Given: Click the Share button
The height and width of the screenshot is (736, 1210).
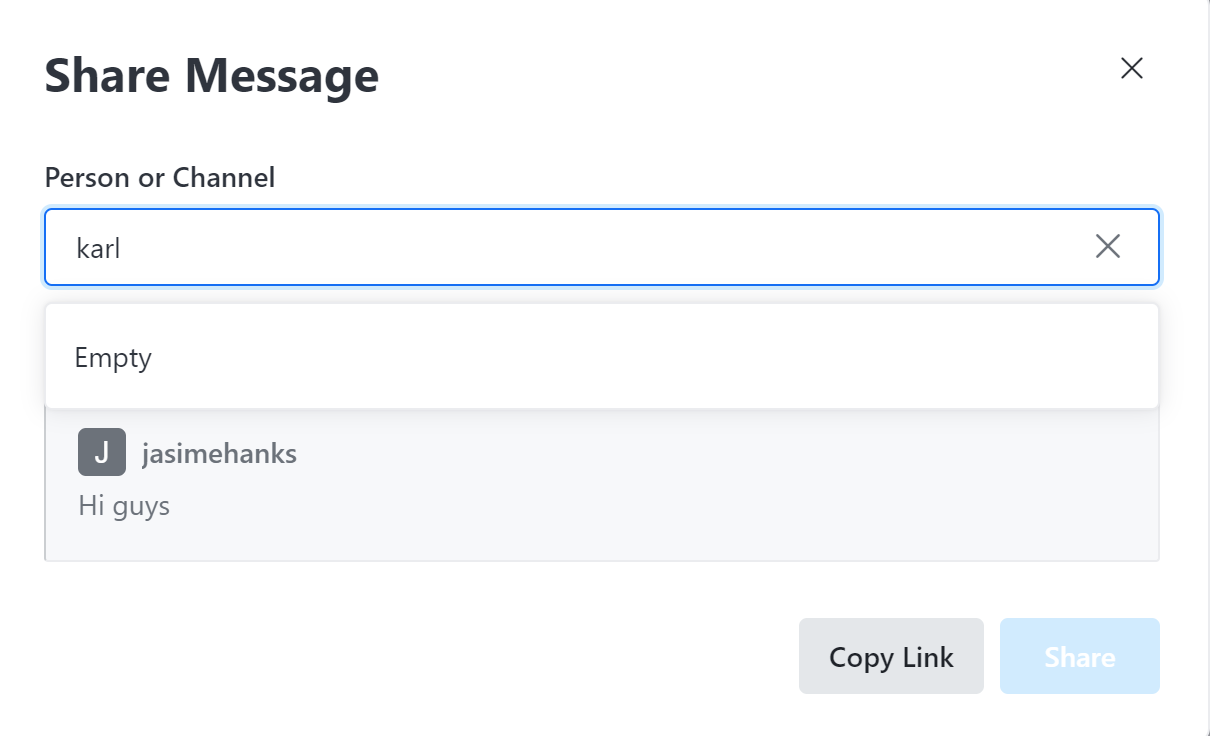Looking at the screenshot, I should click(1079, 656).
